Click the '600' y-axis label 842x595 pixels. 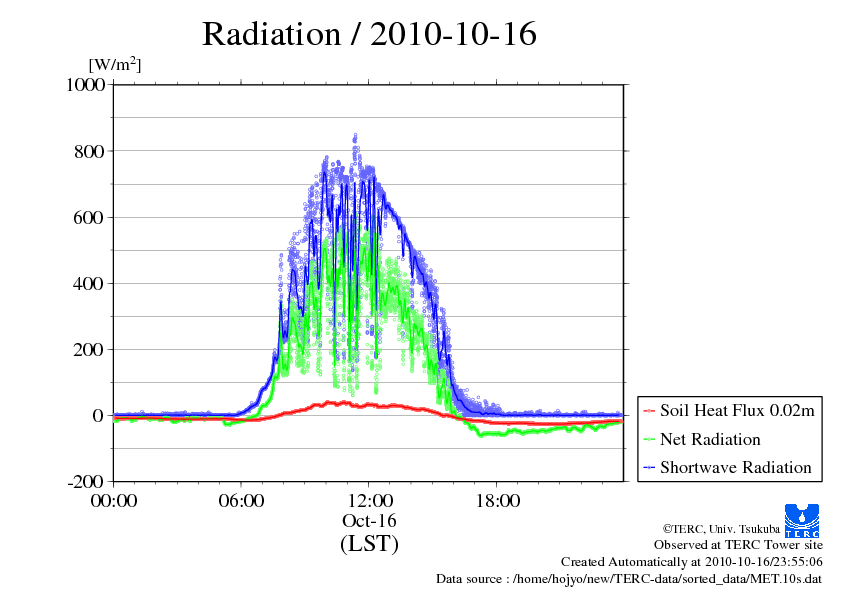click(x=89, y=217)
